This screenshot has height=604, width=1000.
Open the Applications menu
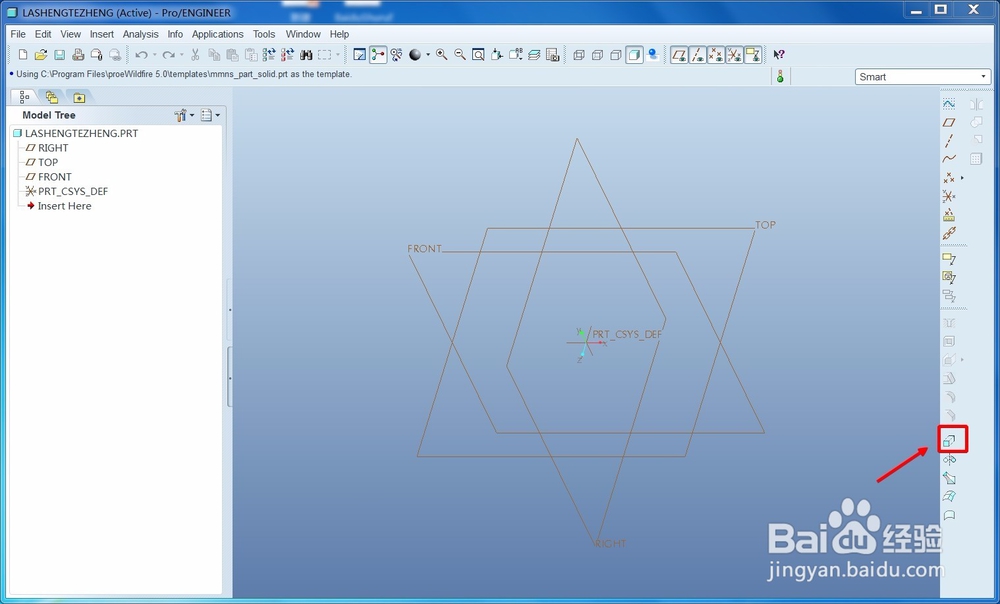217,34
